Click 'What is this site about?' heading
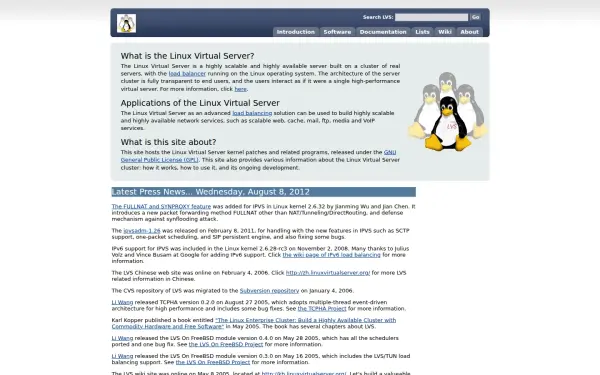Image resolution: width=600 pixels, height=375 pixels. coord(168,142)
